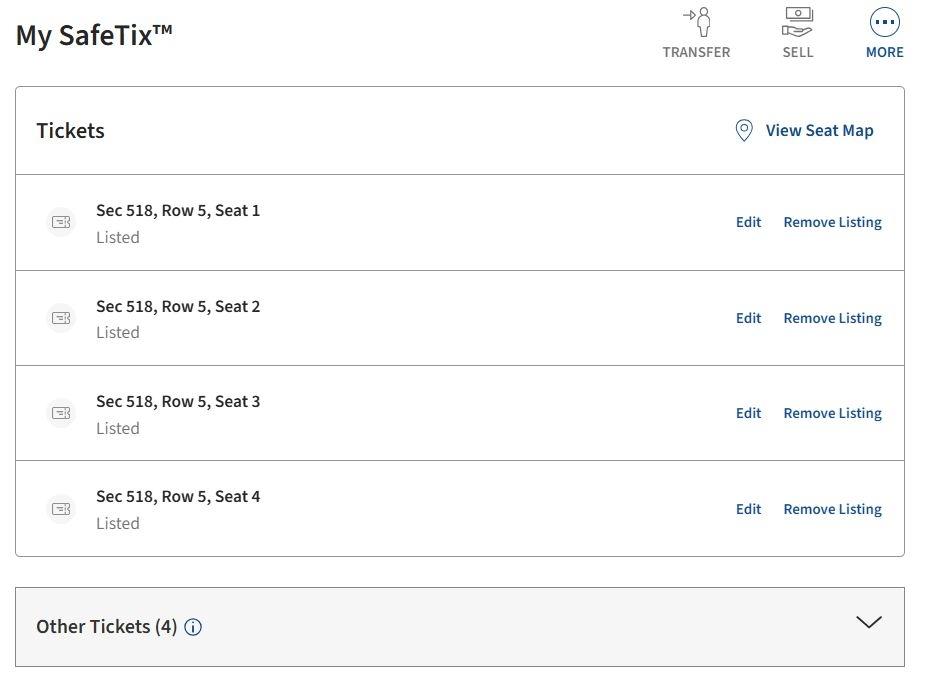Expand the Other Tickets section chevron
The width and height of the screenshot is (937, 685).
point(869,623)
